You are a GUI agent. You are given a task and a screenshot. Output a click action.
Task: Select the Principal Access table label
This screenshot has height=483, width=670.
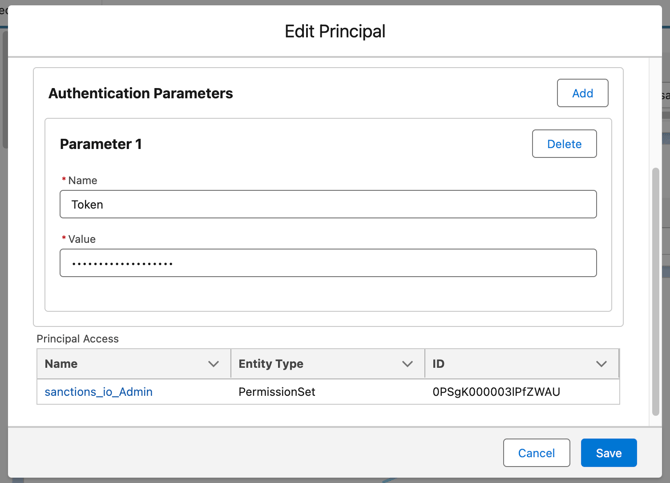[77, 339]
